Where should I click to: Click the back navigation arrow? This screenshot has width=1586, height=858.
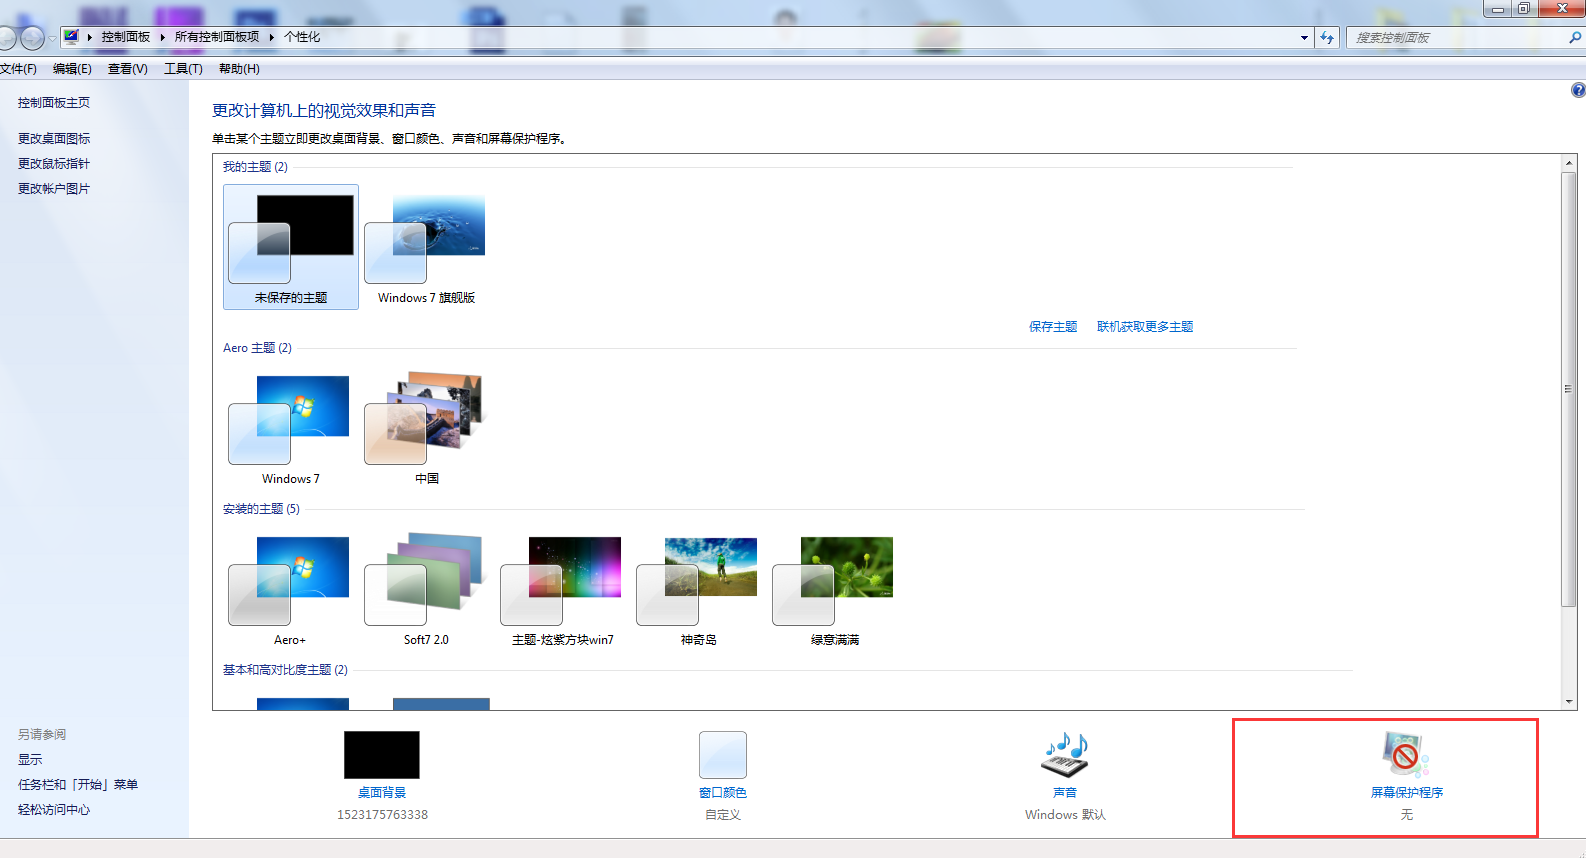click(x=6, y=38)
